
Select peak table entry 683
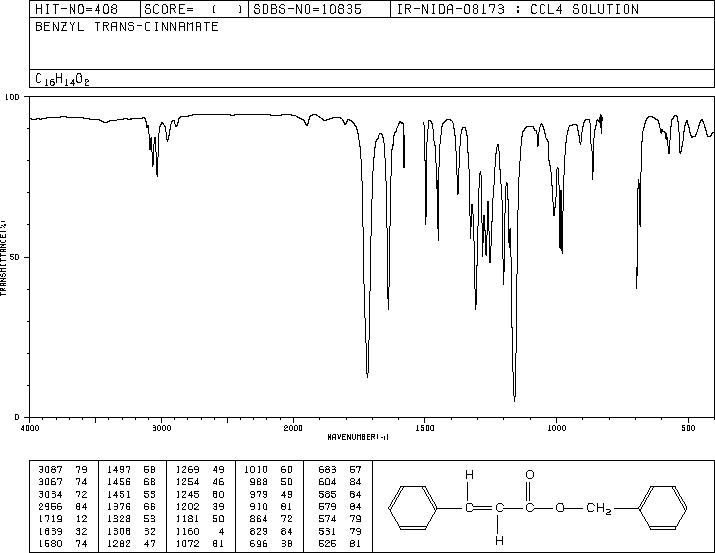click(x=327, y=470)
